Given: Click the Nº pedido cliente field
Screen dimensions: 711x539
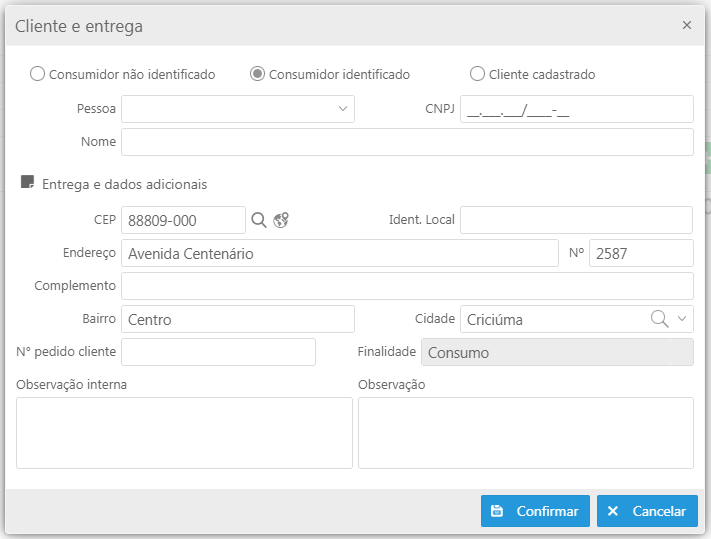Looking at the screenshot, I should click(x=218, y=352).
